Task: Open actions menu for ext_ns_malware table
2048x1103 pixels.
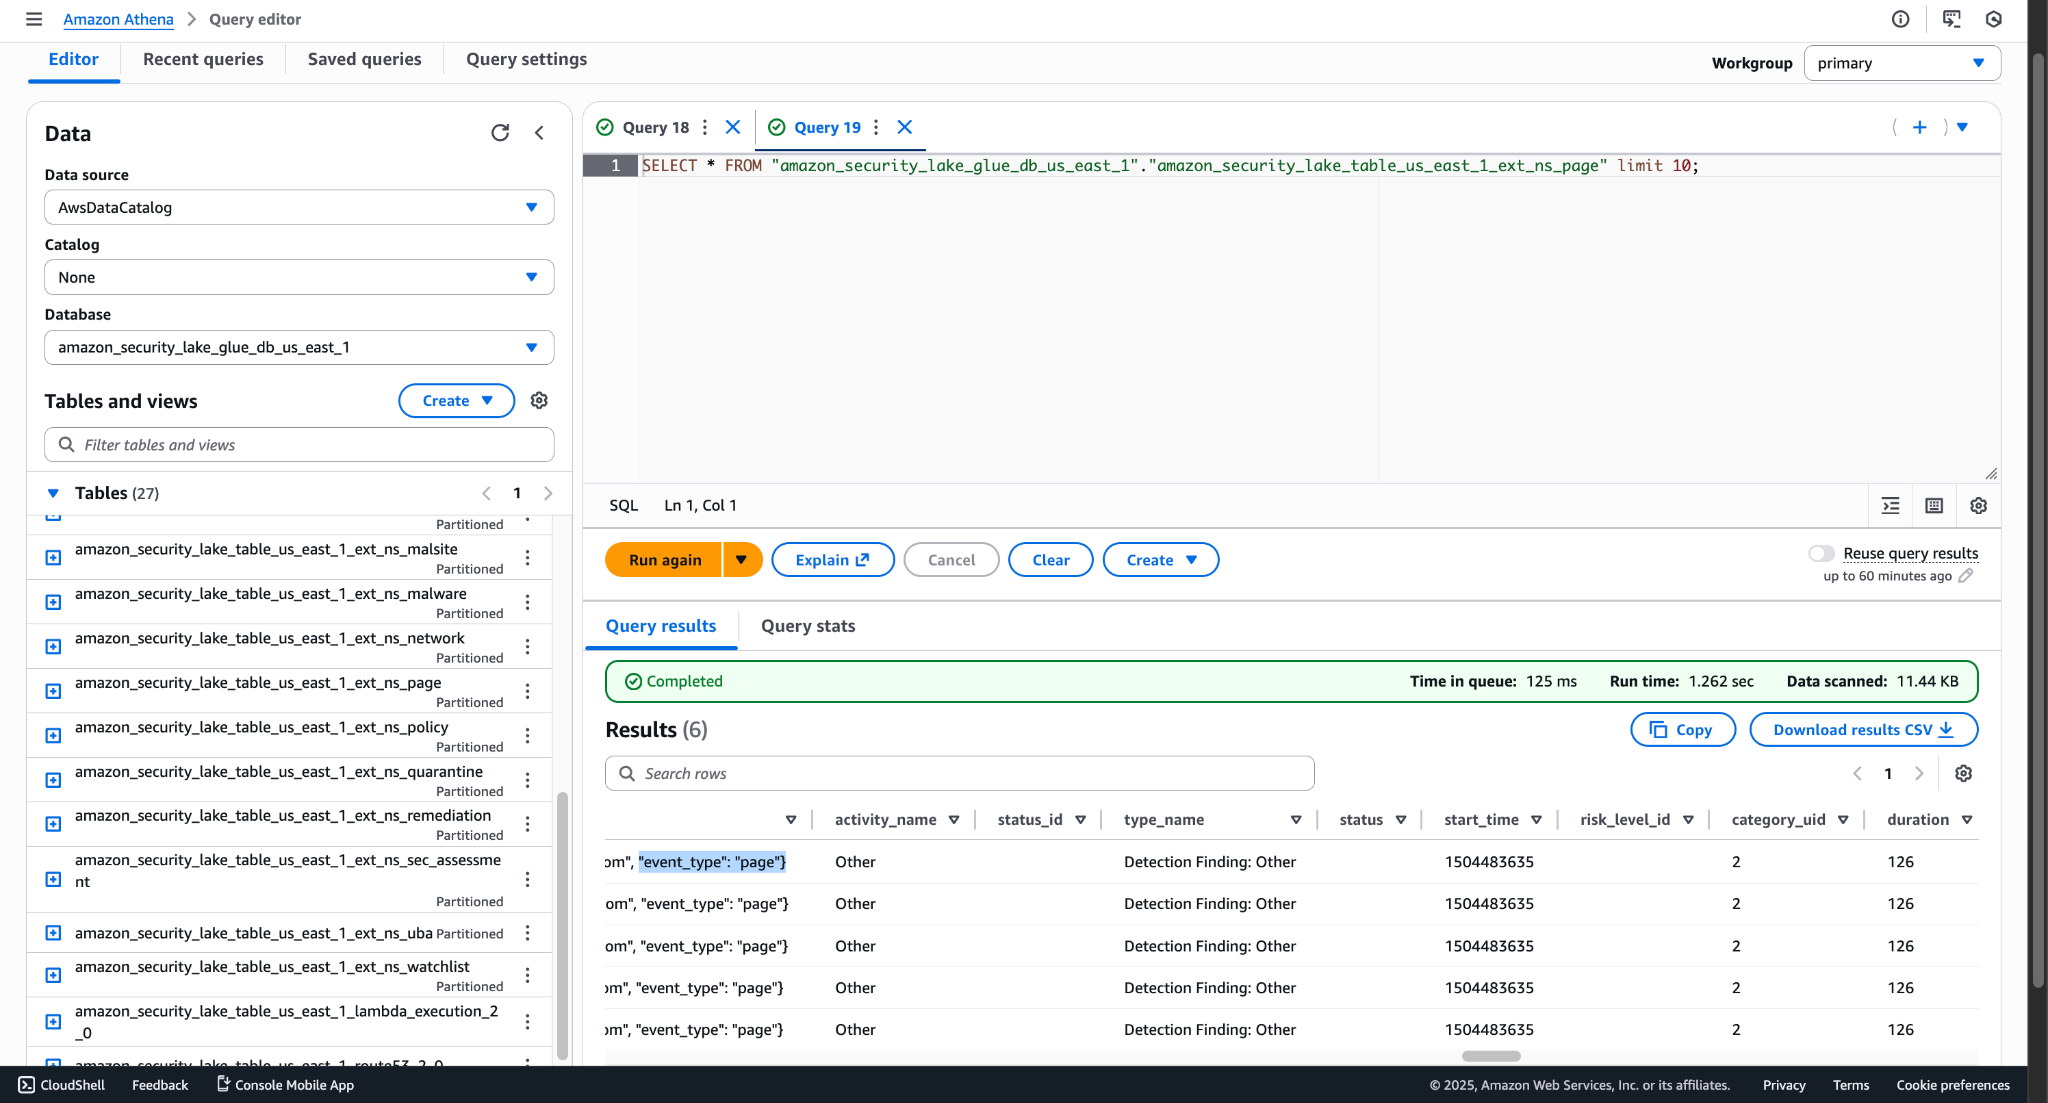Action: click(x=527, y=602)
